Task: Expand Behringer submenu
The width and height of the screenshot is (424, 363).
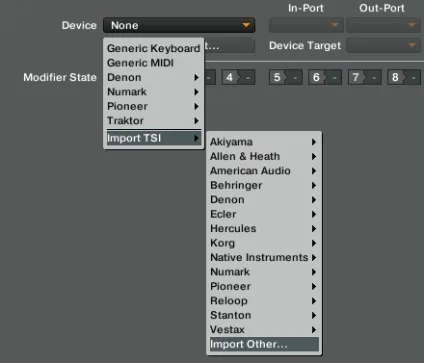Action: tap(264, 185)
